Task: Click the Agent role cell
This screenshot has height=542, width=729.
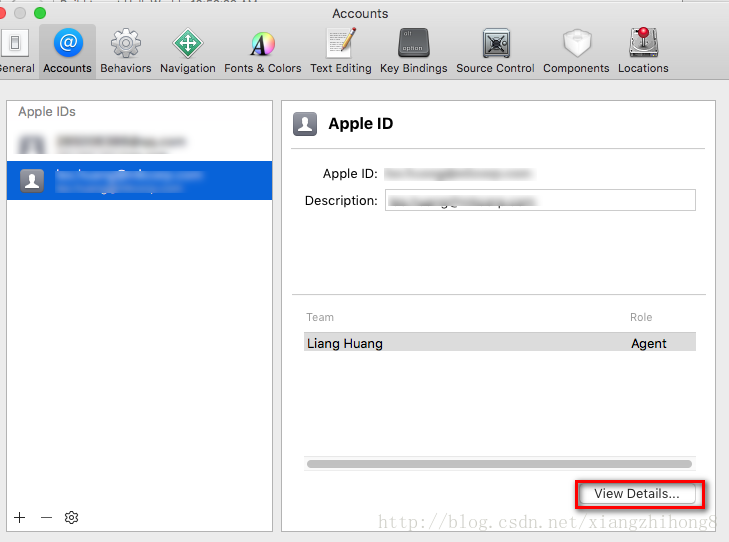Action: (649, 344)
